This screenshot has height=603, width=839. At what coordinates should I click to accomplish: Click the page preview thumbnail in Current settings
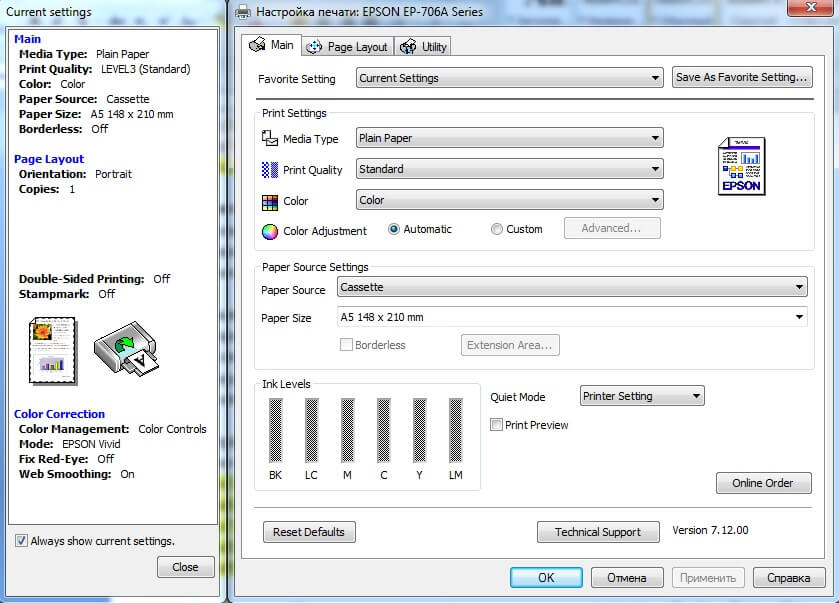(x=52, y=350)
